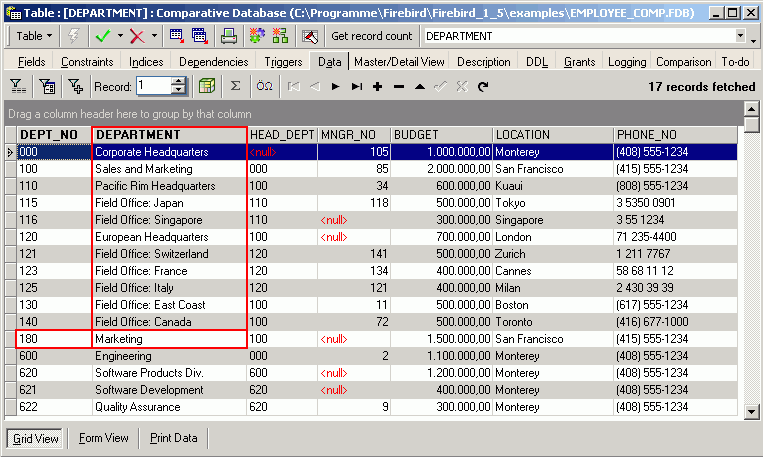
Task: Click the PHONE_NO column header
Action: click(675, 135)
